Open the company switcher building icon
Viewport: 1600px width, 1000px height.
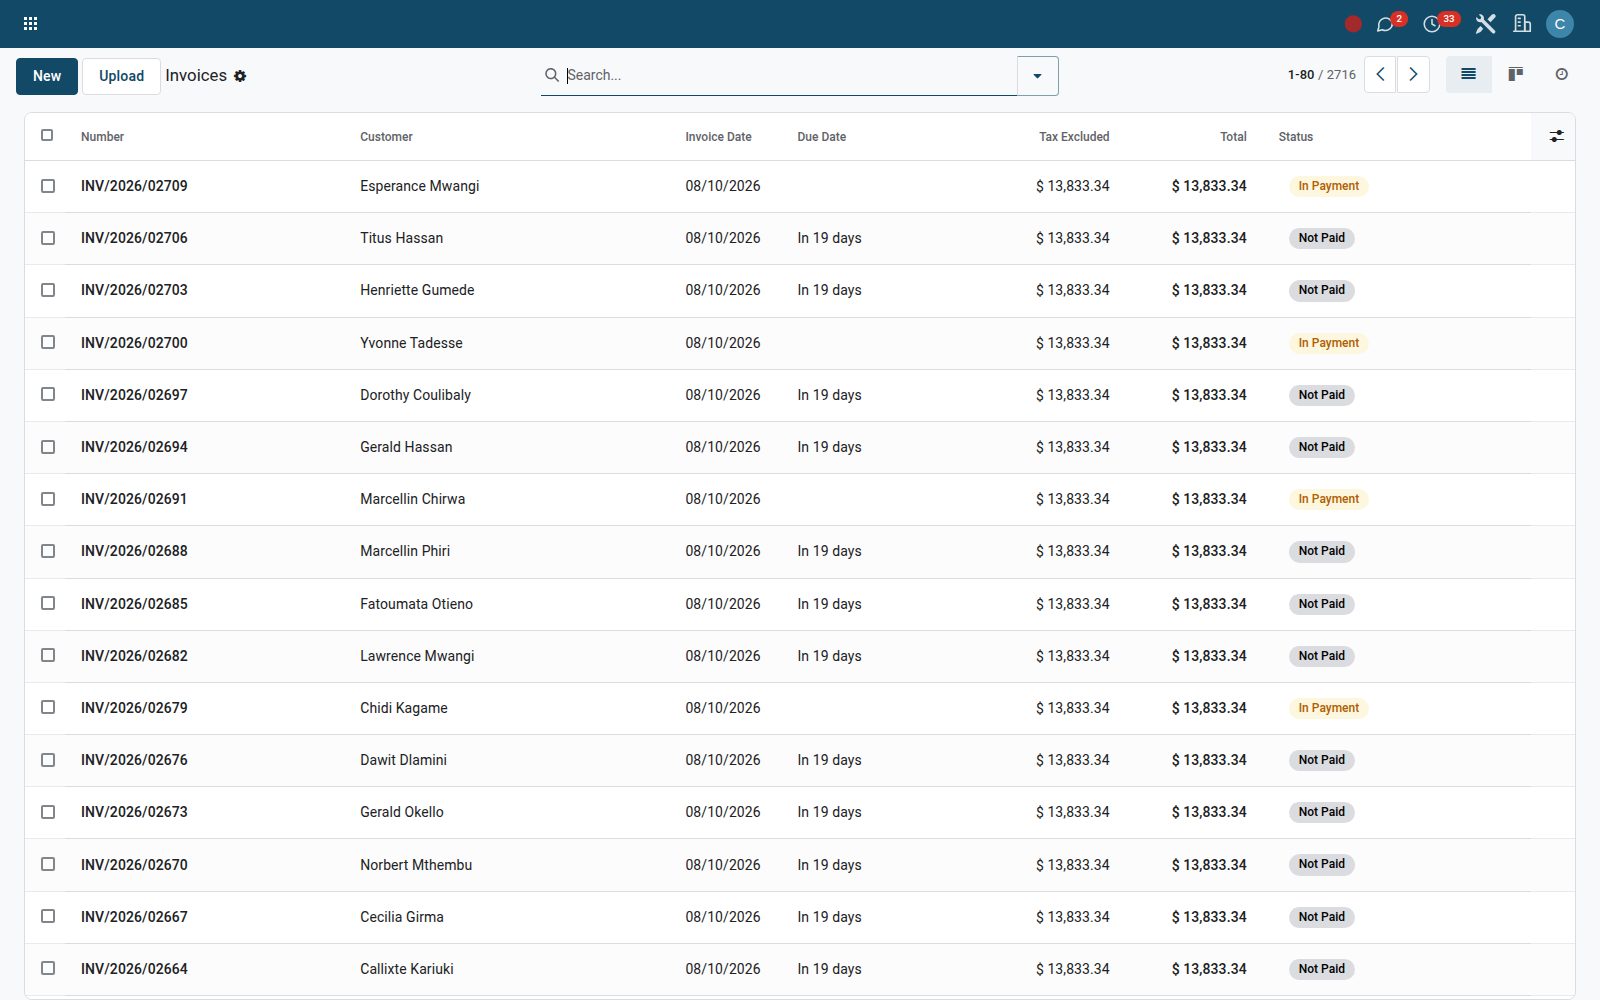[1522, 24]
